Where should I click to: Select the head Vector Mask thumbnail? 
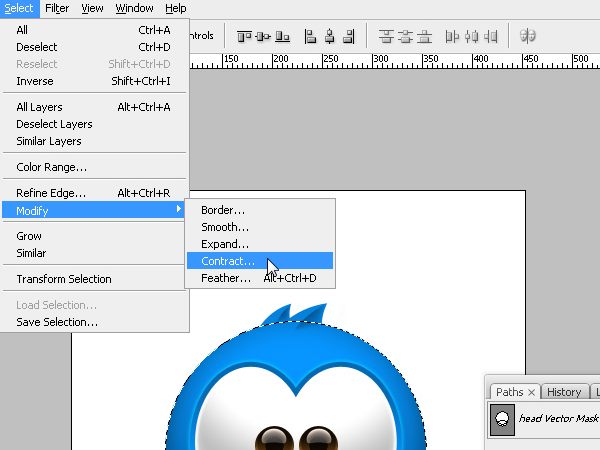pos(502,420)
